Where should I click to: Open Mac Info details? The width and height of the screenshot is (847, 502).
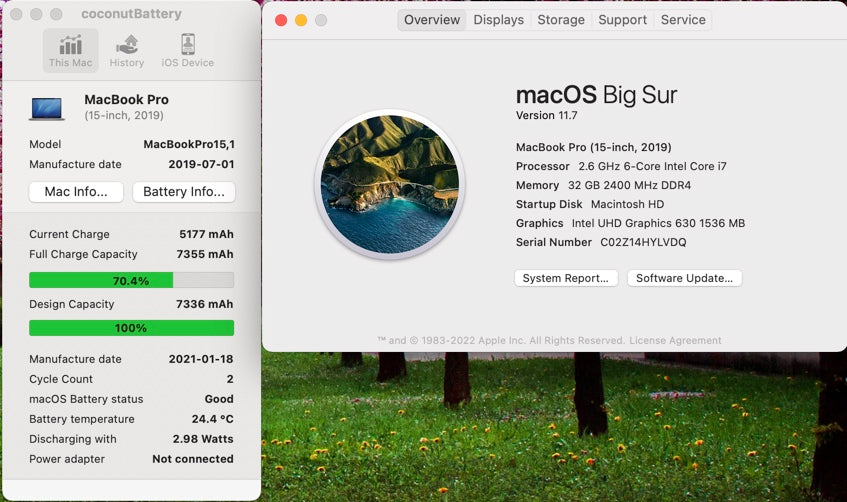[x=76, y=192]
